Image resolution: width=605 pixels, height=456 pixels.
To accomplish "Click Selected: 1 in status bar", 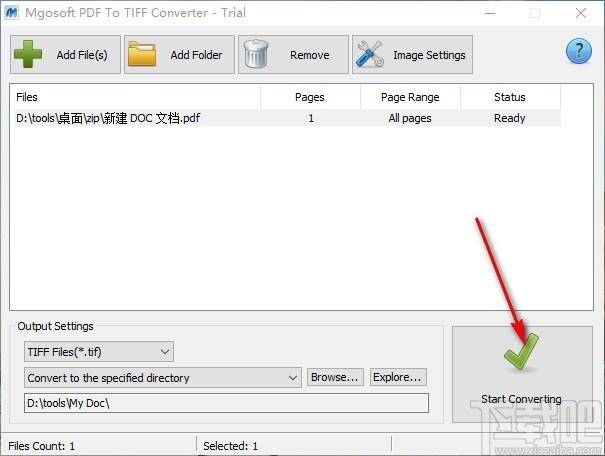I will [x=230, y=446].
